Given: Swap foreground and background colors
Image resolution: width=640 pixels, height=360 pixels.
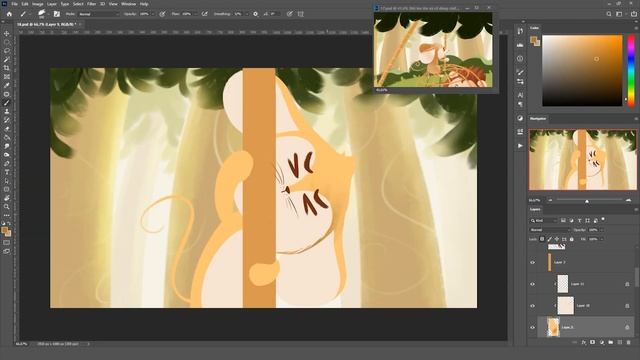Looking at the screenshot, I should click(x=9, y=224).
